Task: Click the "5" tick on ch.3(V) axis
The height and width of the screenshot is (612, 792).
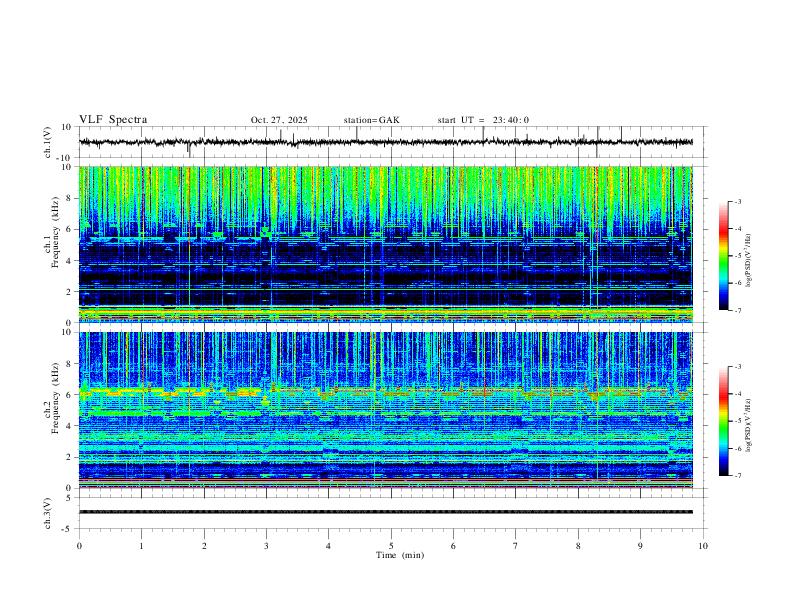Action: tap(69, 498)
